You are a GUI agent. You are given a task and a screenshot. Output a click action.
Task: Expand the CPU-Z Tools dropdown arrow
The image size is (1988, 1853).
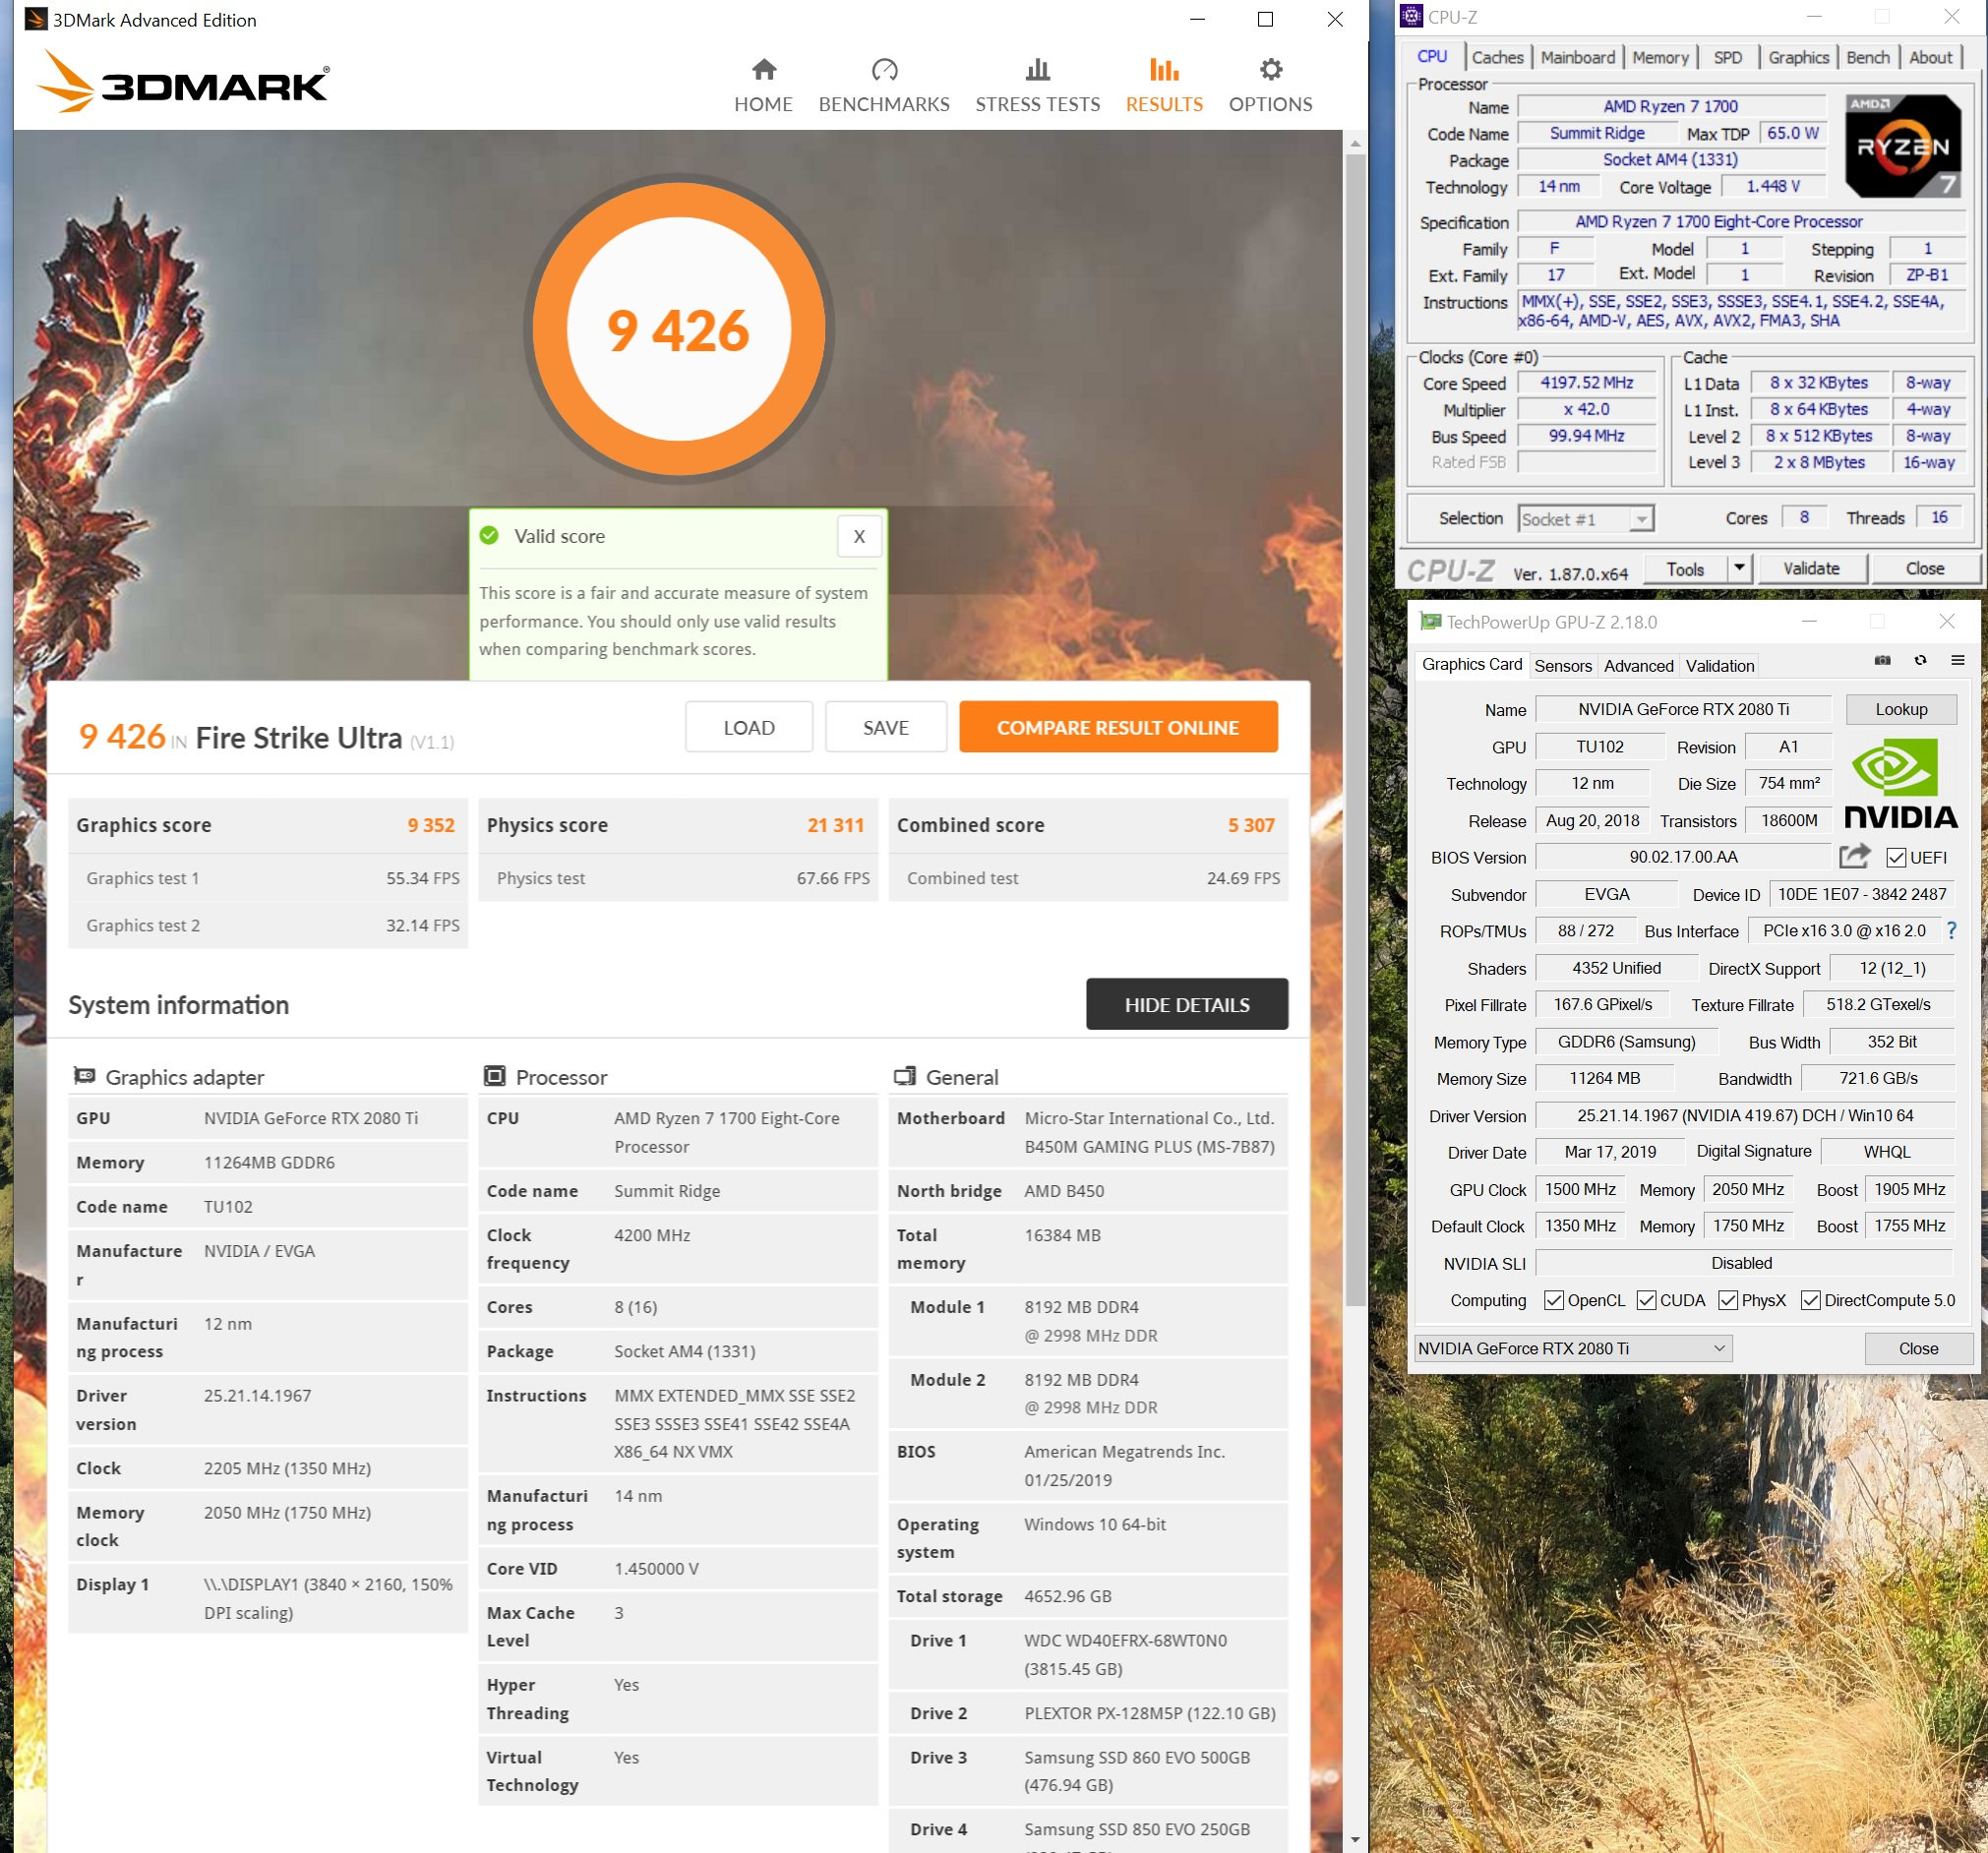(1739, 568)
